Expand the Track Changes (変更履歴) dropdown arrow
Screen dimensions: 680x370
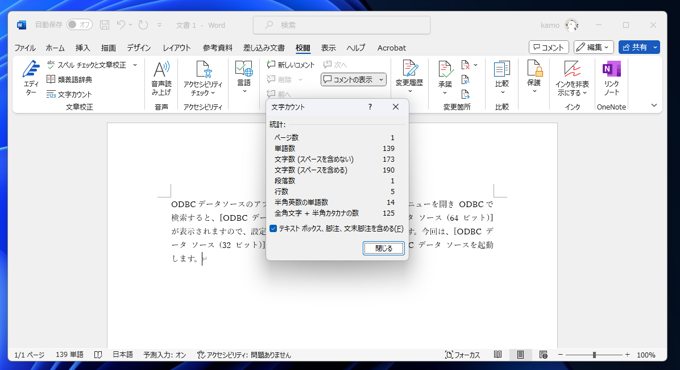409,92
